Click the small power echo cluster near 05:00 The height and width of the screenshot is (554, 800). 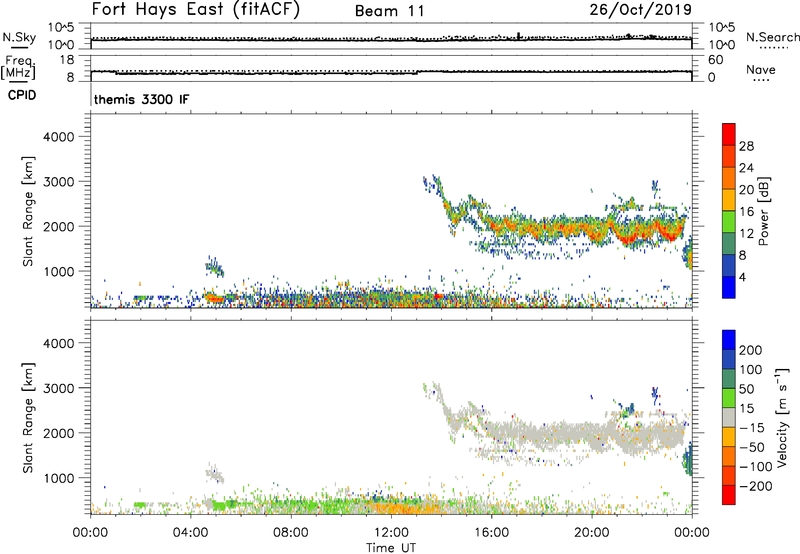214,267
